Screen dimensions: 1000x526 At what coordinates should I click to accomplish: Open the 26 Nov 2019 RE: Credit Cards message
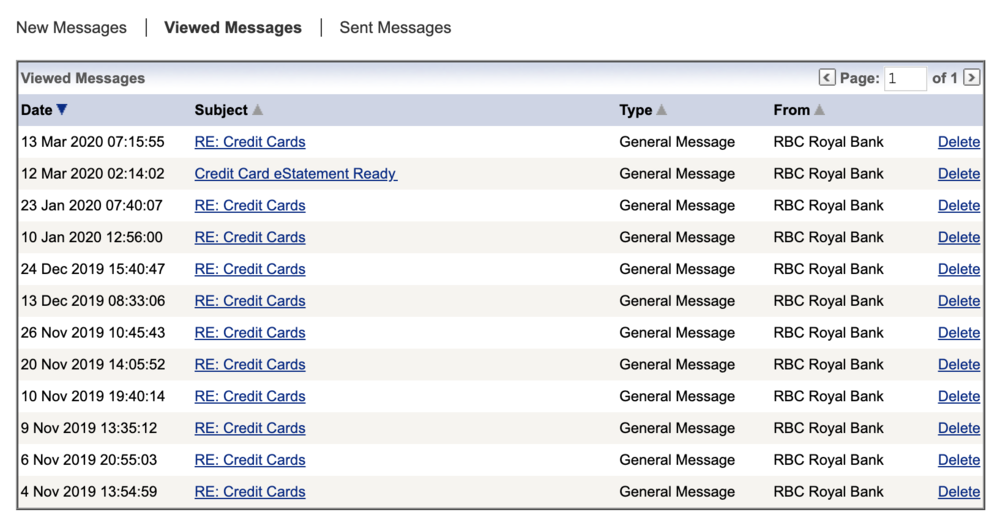[250, 333]
